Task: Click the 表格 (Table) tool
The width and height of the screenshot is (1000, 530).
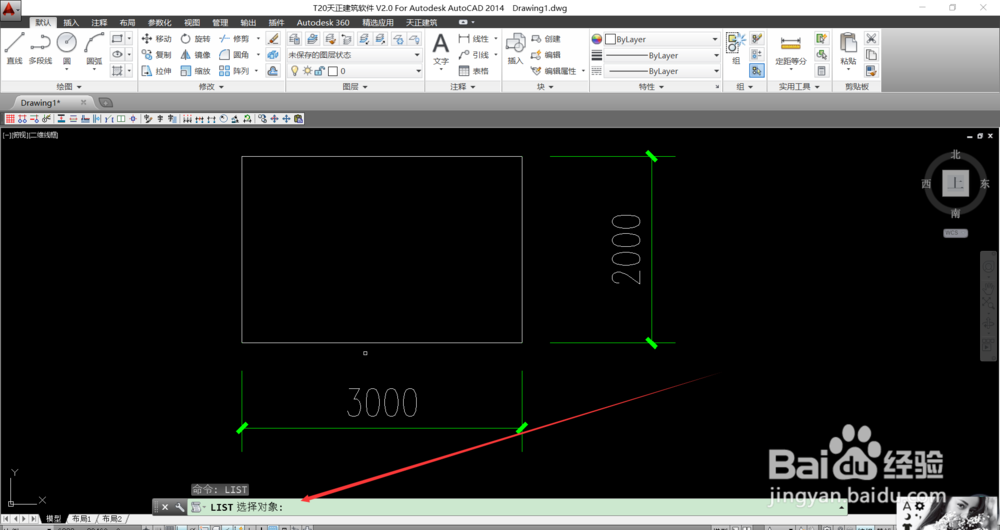Action: pos(473,71)
